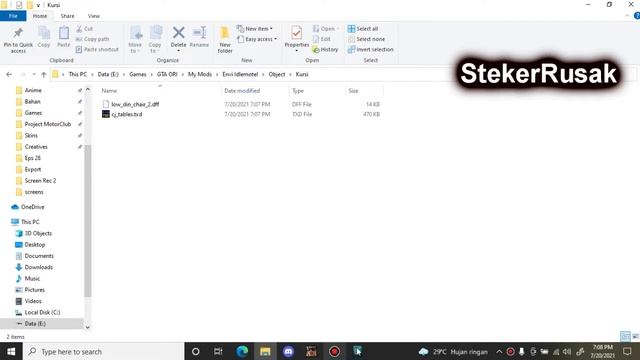The height and width of the screenshot is (360, 640).
Task: Select file low_din_chair_2.dff
Action: (135, 104)
